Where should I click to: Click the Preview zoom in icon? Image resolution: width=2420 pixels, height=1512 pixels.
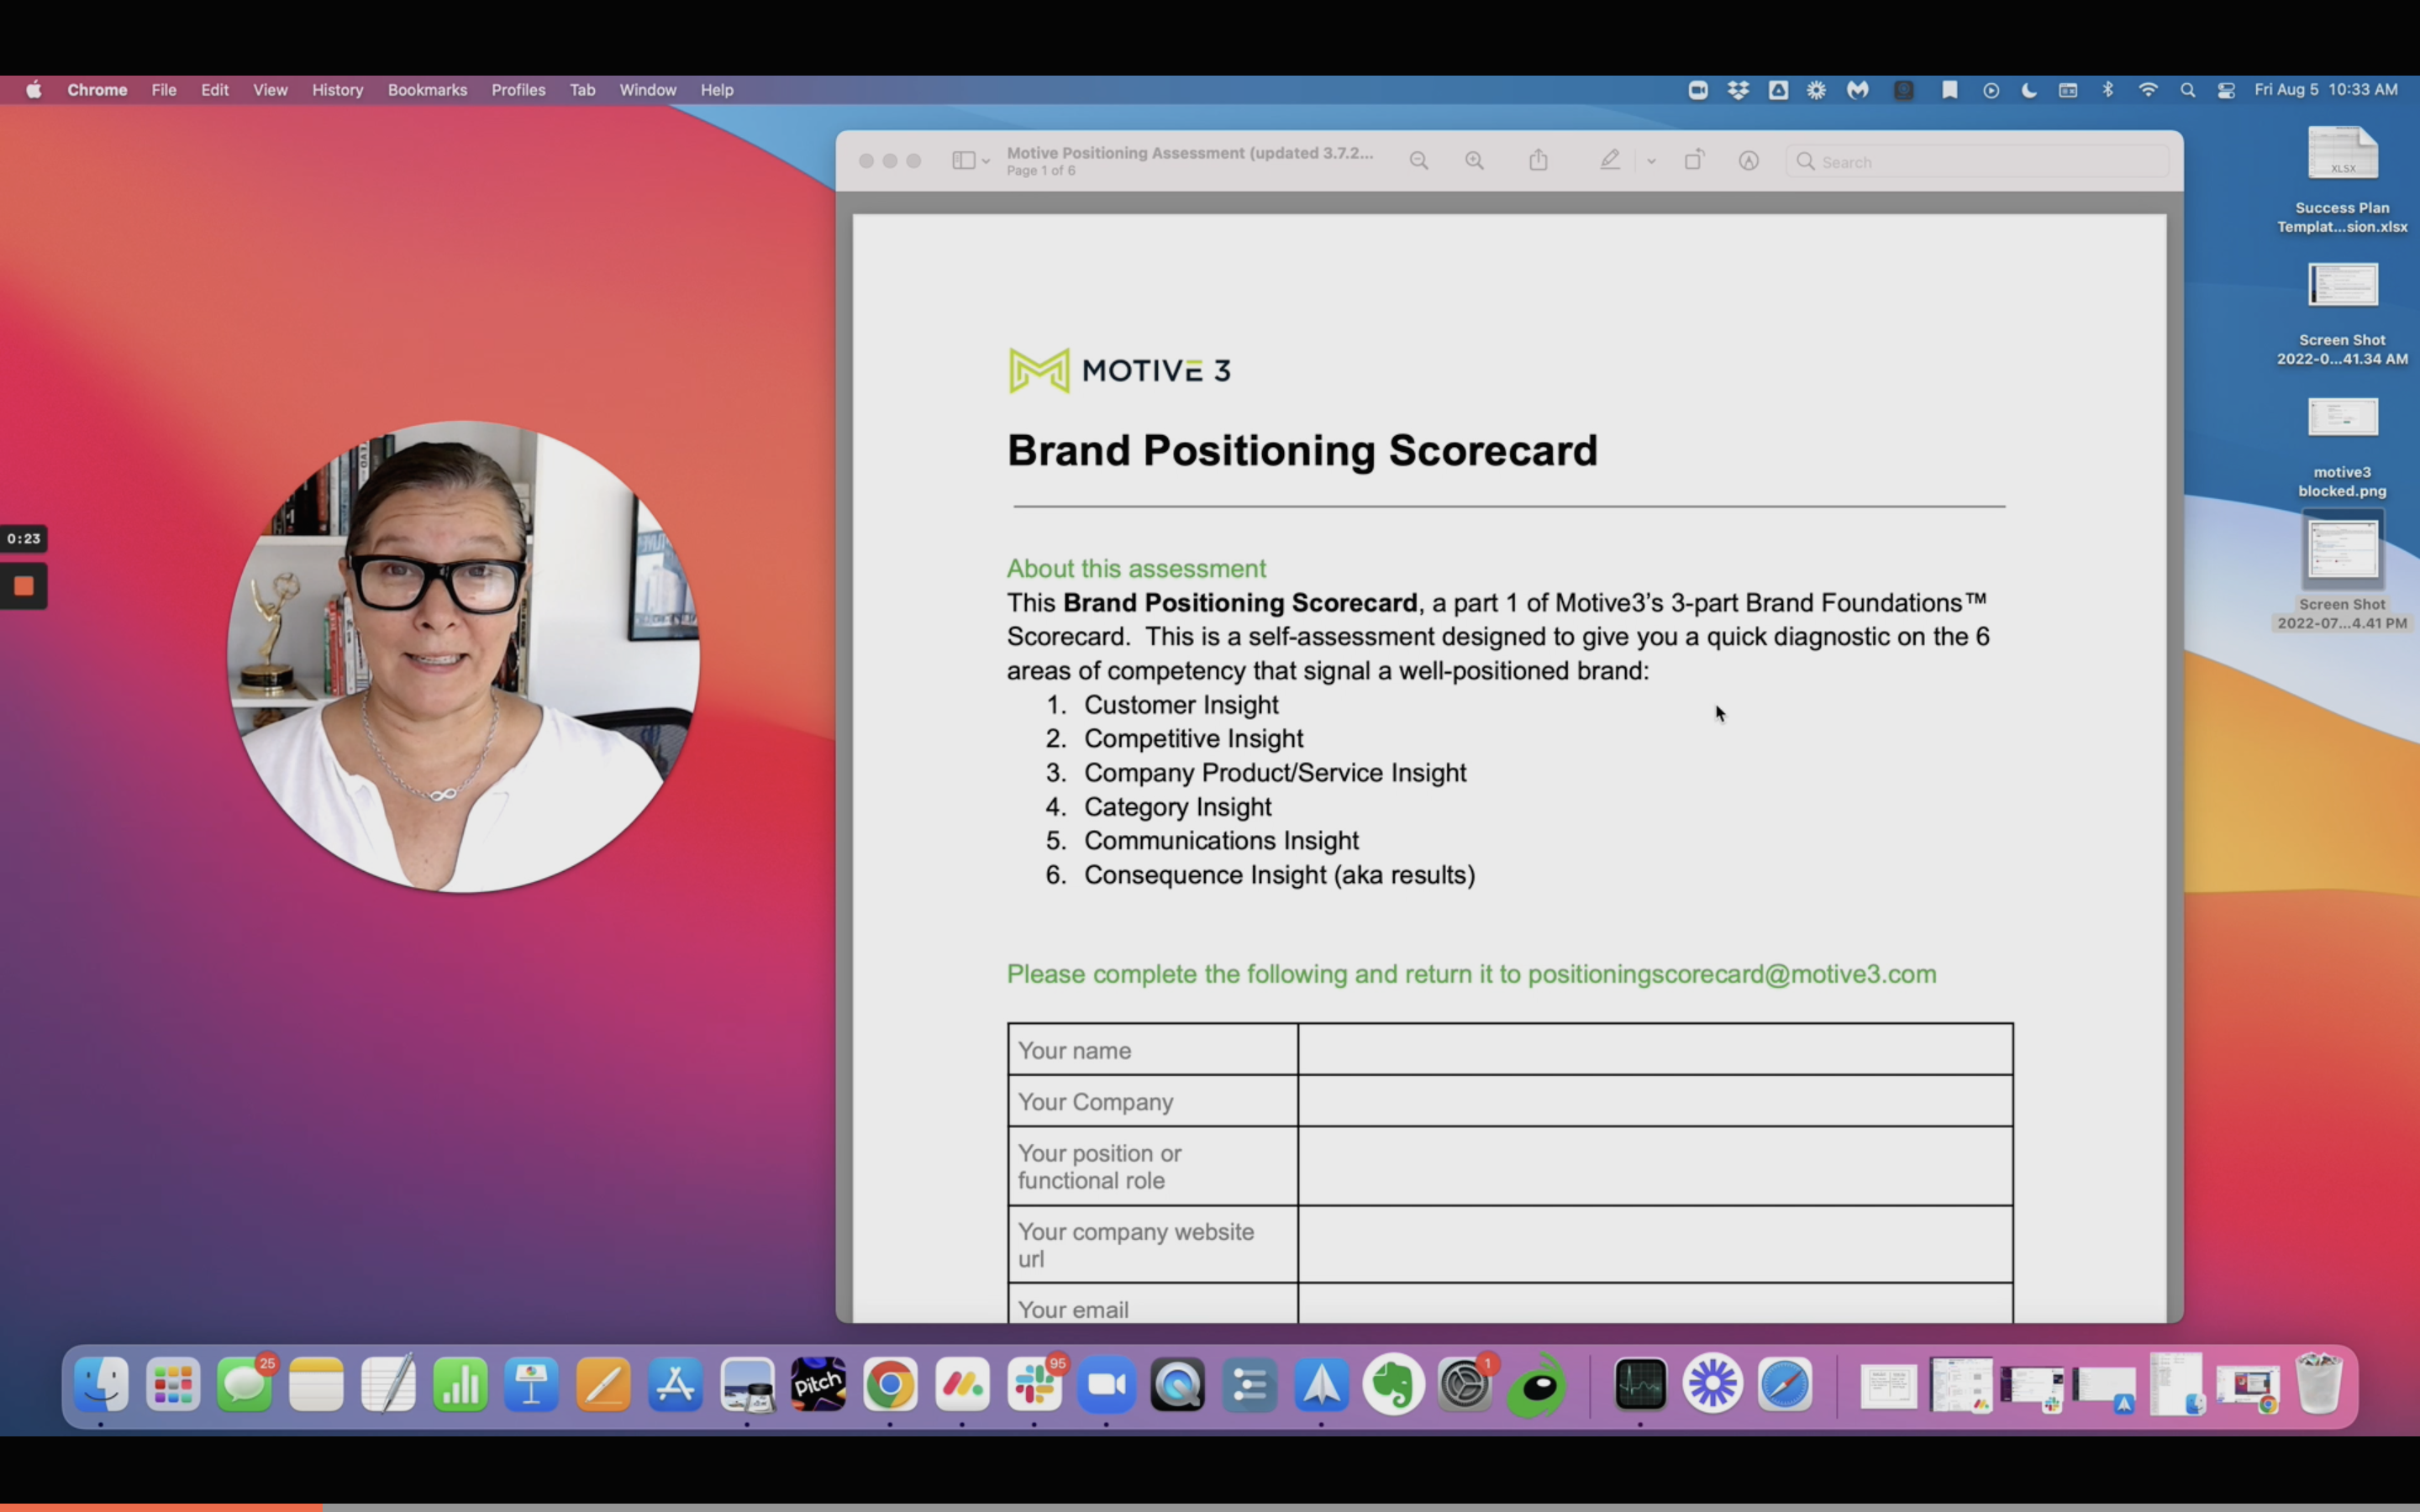[x=1474, y=161]
